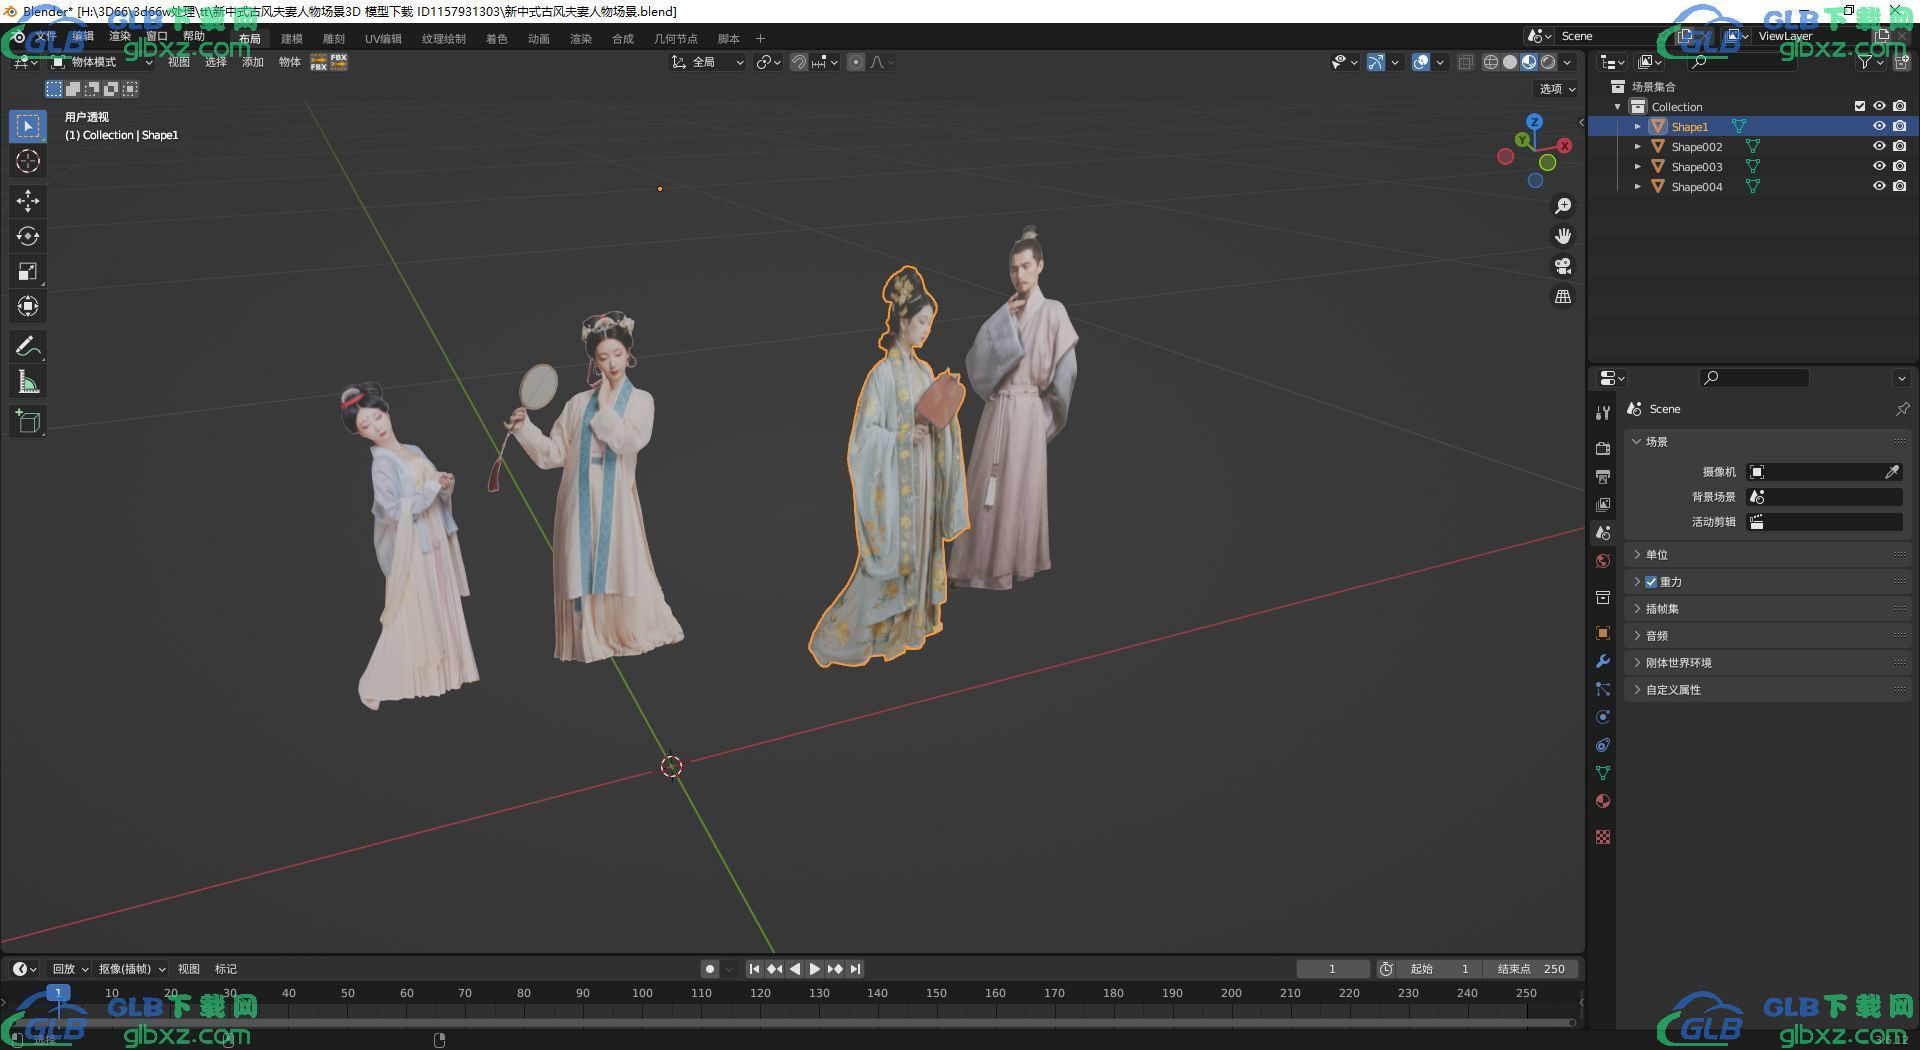This screenshot has height=1050, width=1920.
Task: Enable snapping magnet toggle
Action: click(x=799, y=62)
